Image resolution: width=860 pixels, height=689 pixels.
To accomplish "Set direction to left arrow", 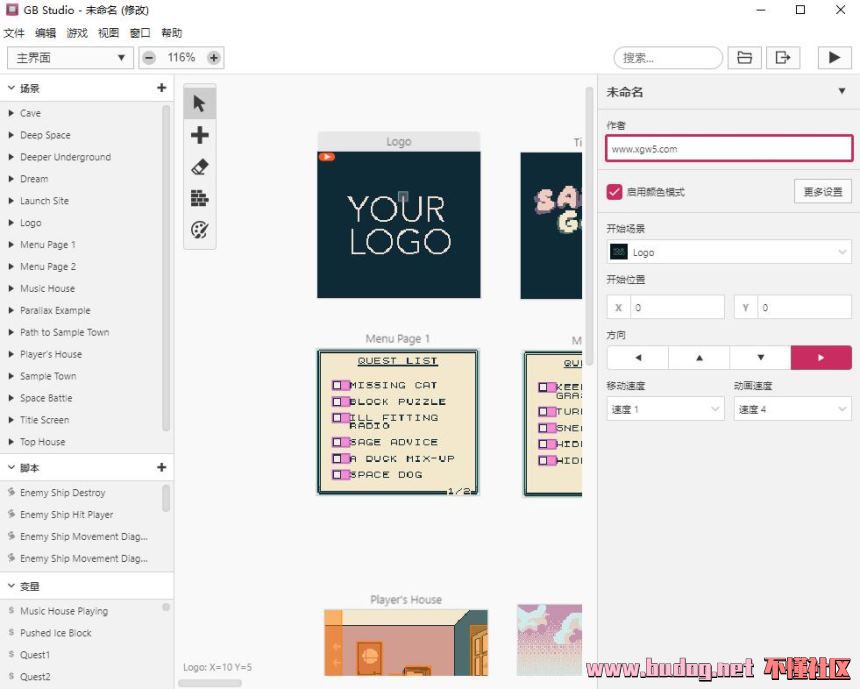I will pyautogui.click(x=637, y=357).
